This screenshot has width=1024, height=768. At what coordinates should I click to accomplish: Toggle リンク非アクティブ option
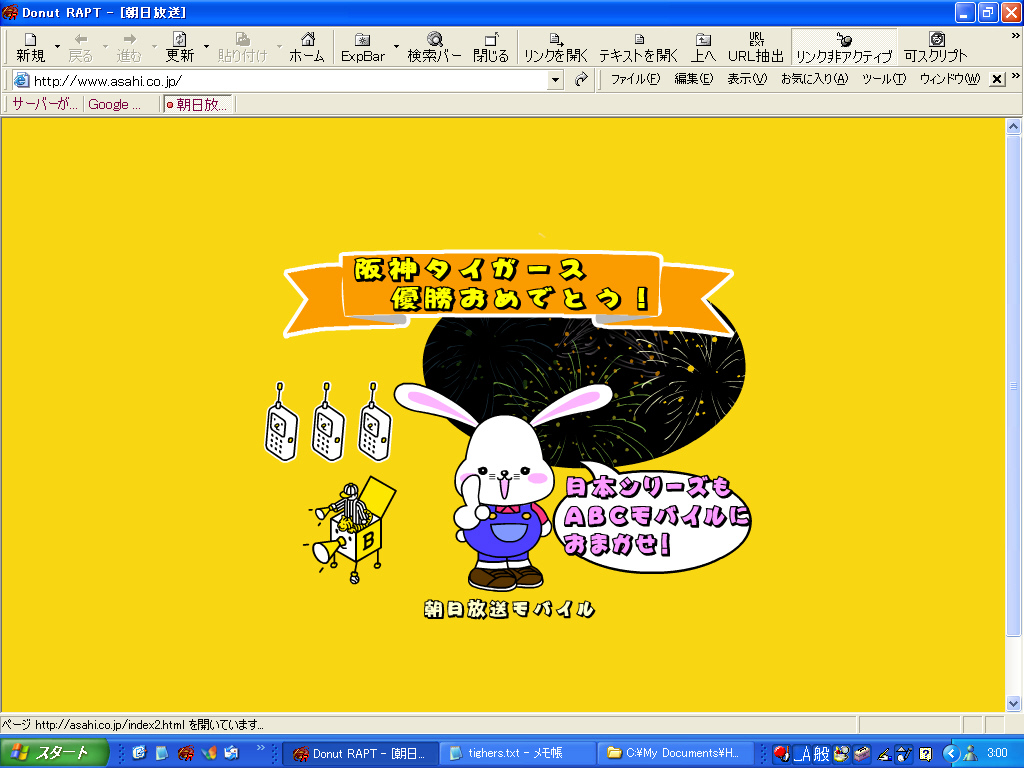843,46
